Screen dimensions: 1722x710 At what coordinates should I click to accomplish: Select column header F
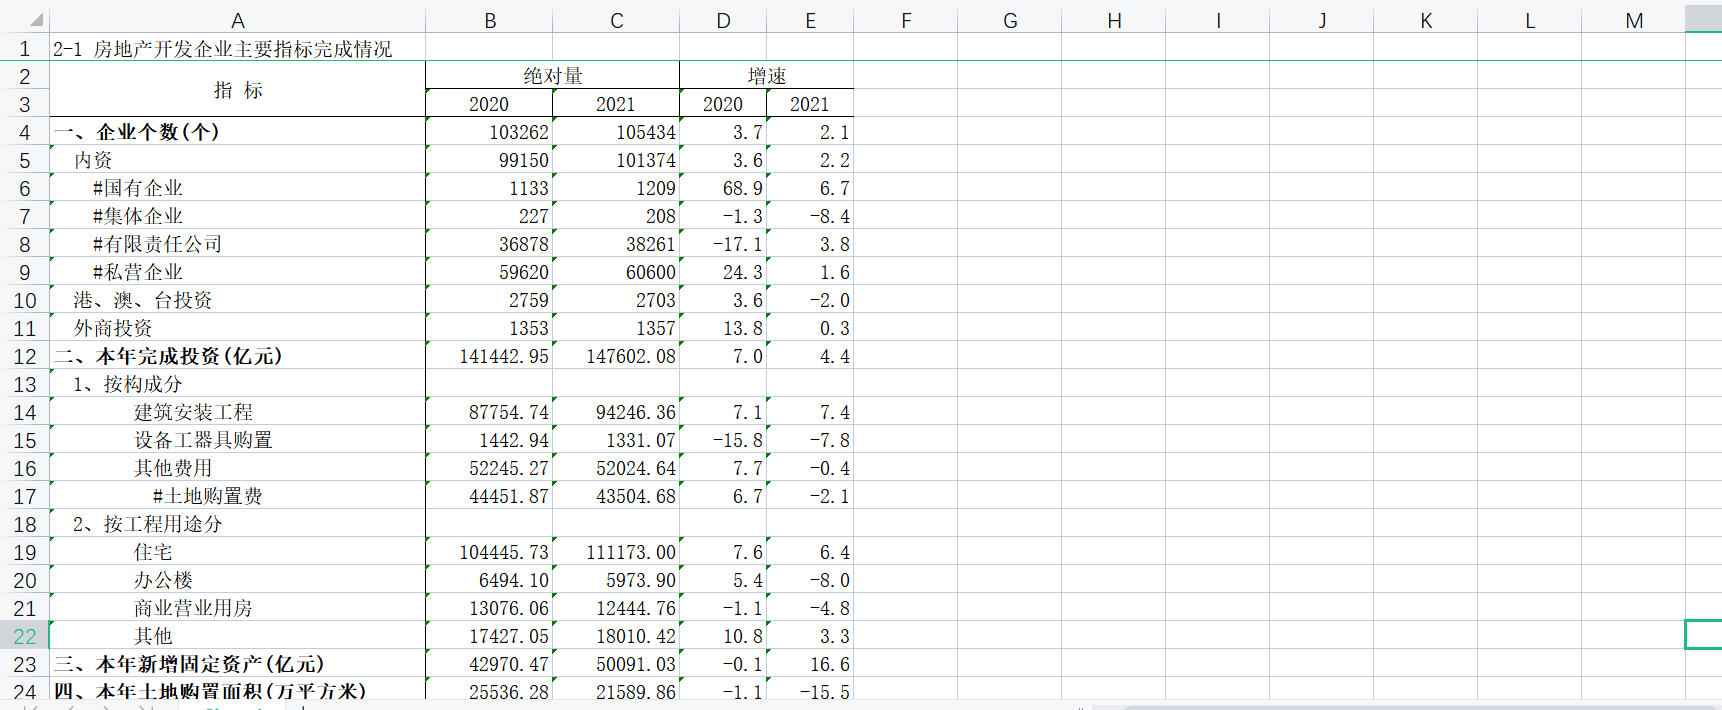click(x=906, y=20)
